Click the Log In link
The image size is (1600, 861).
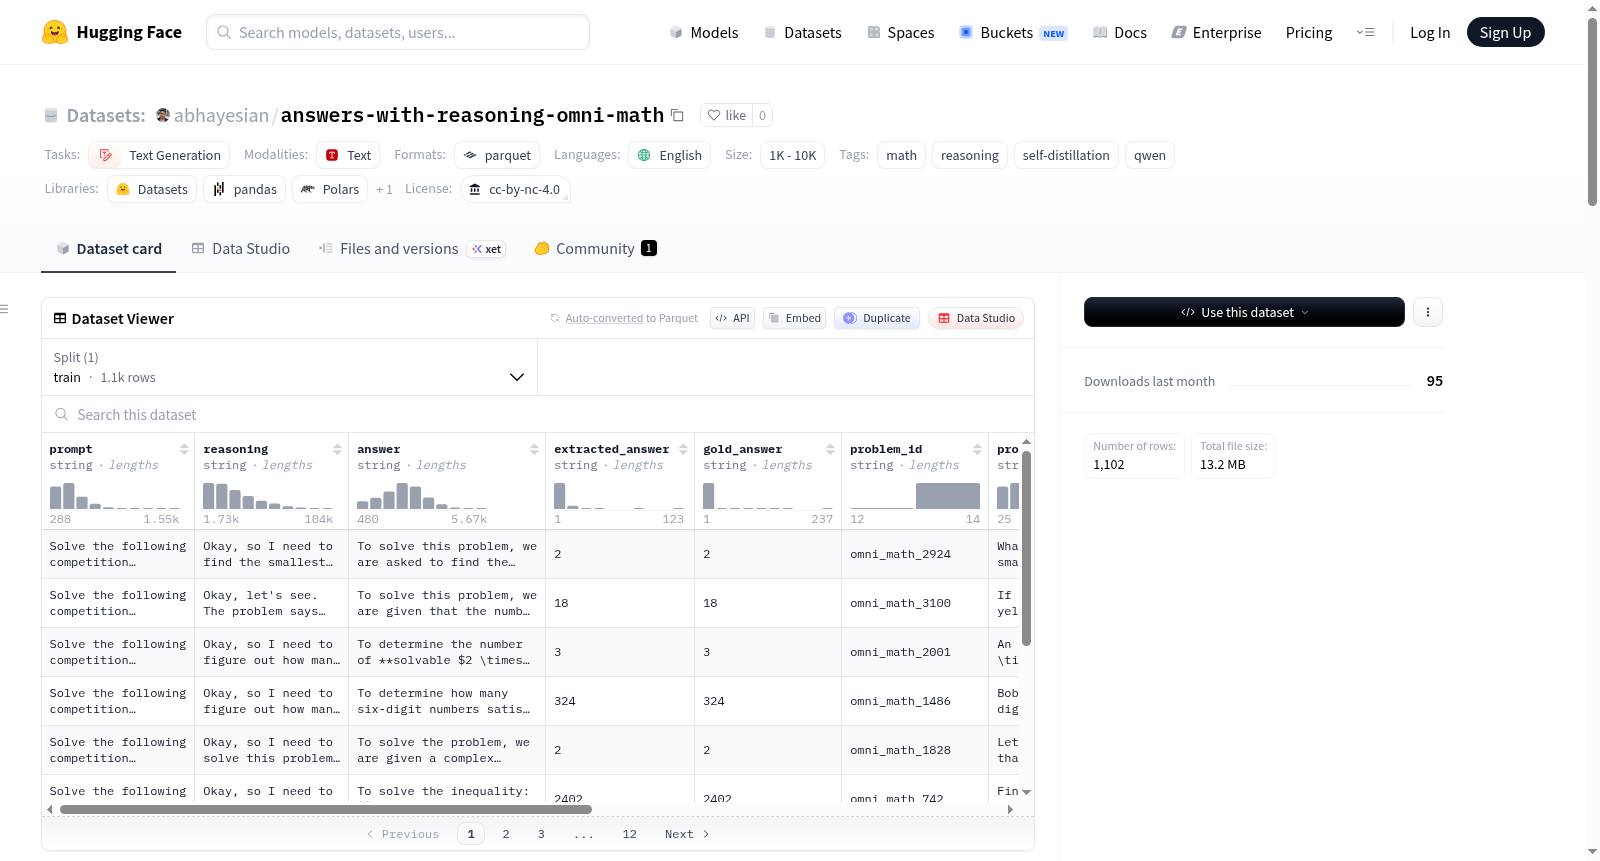pos(1430,32)
